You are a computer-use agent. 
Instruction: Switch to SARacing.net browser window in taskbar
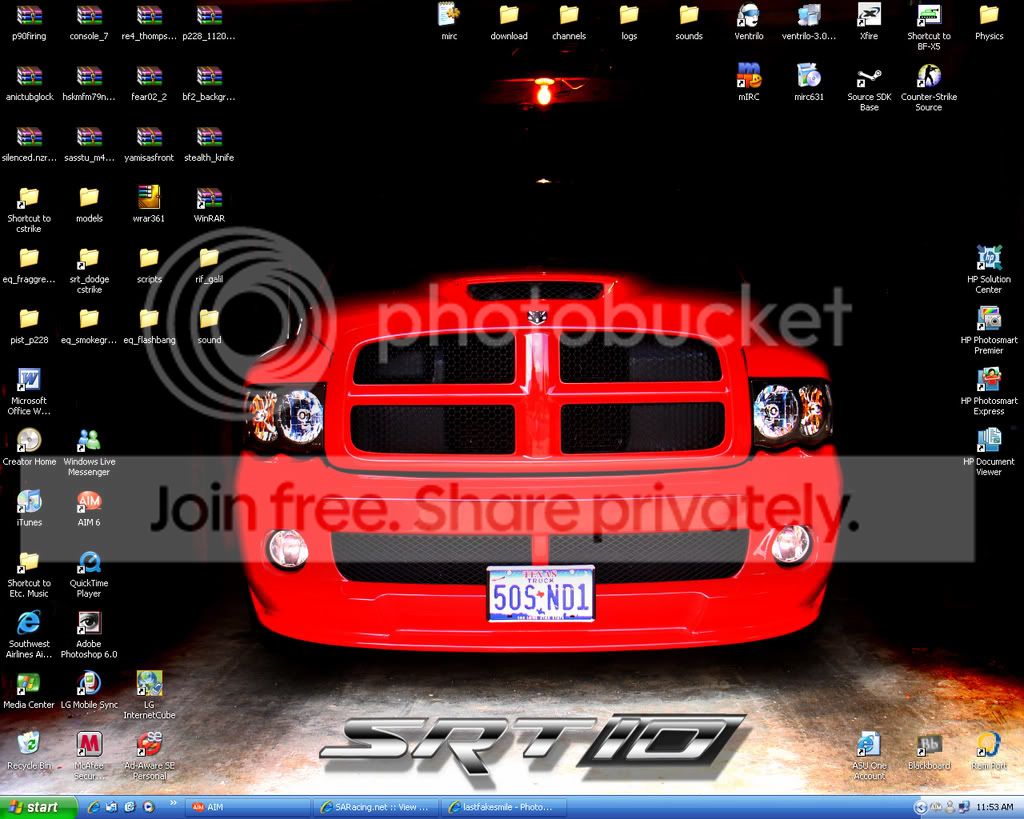pyautogui.click(x=376, y=807)
